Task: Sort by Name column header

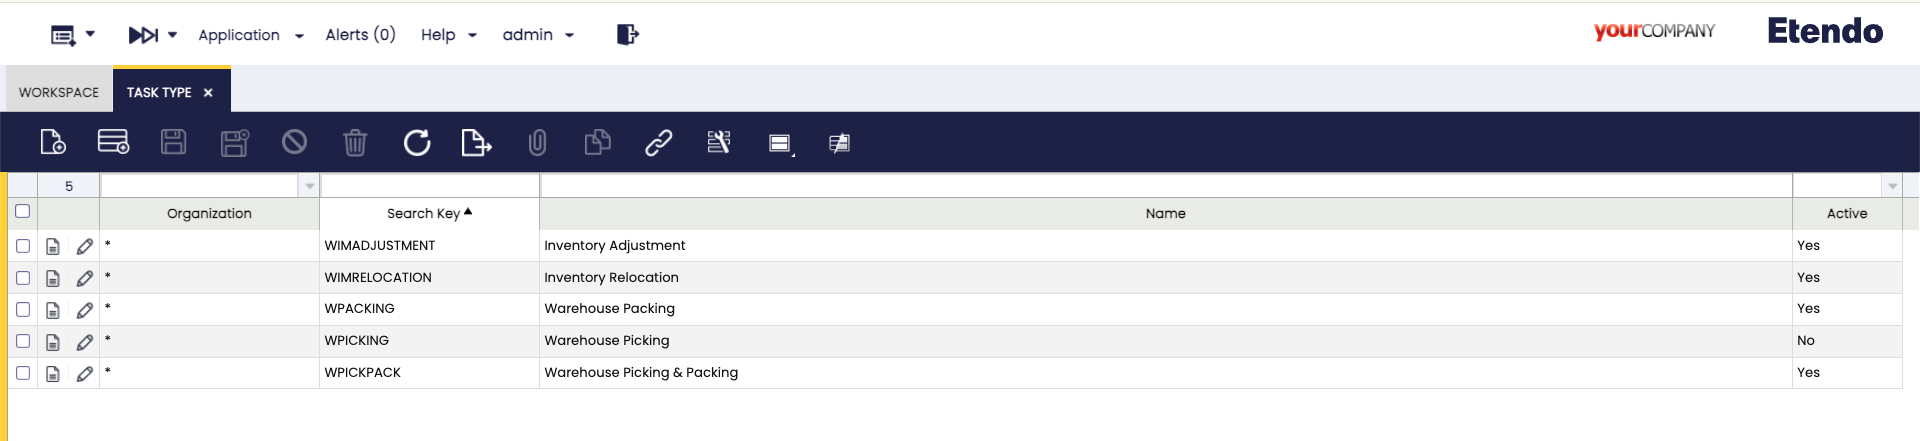Action: [1165, 214]
